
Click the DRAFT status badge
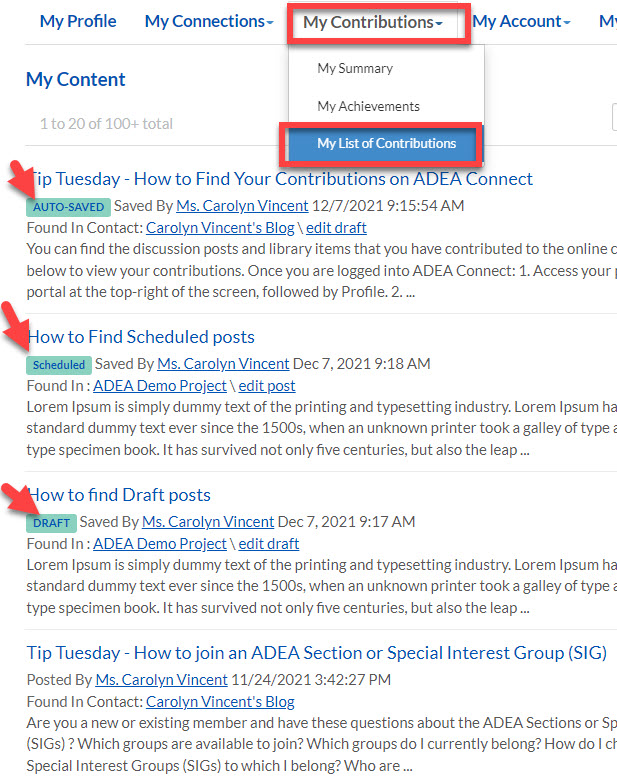pyautogui.click(x=52, y=523)
